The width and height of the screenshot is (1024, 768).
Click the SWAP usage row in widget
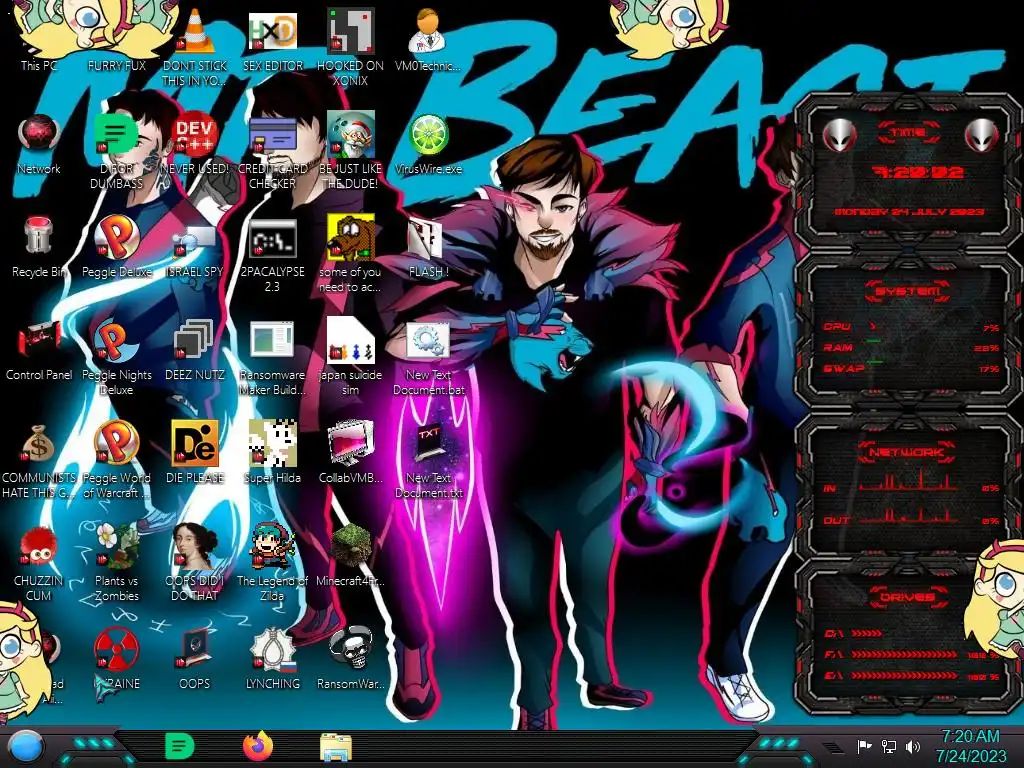[x=912, y=368]
